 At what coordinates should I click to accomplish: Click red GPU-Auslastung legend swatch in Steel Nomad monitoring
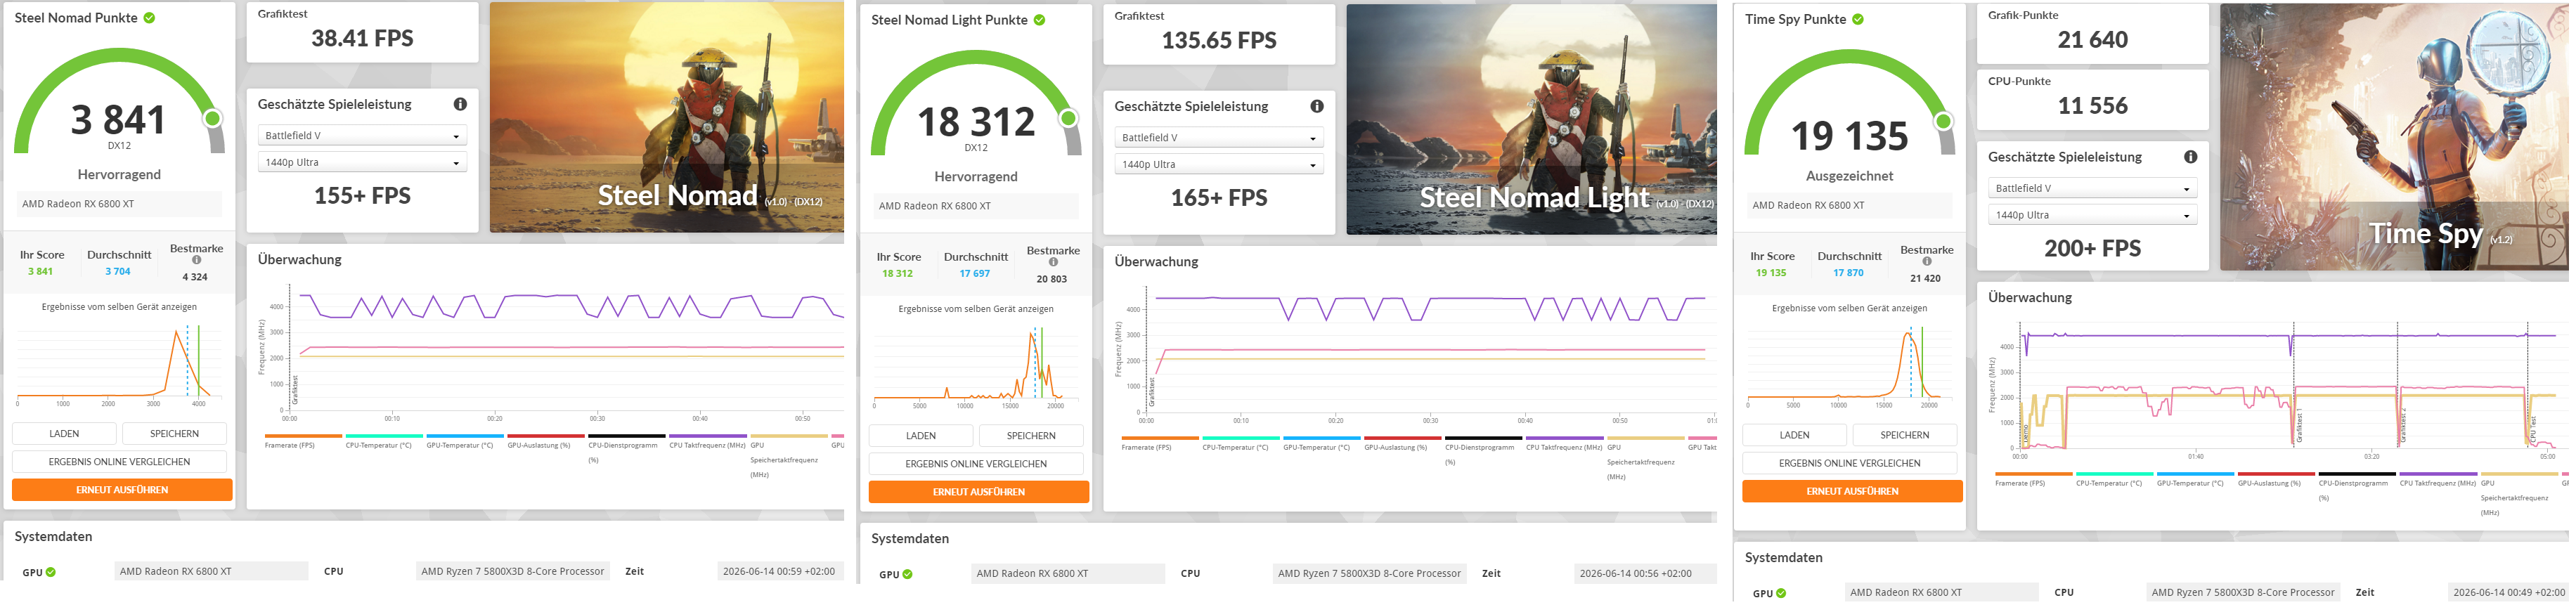546,436
